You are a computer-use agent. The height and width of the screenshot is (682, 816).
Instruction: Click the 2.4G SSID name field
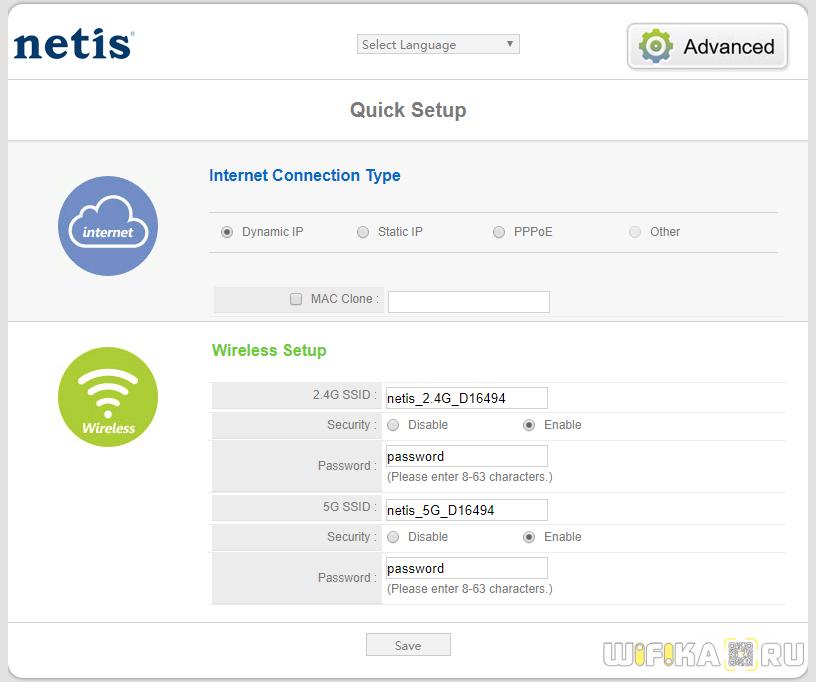[x=466, y=398]
